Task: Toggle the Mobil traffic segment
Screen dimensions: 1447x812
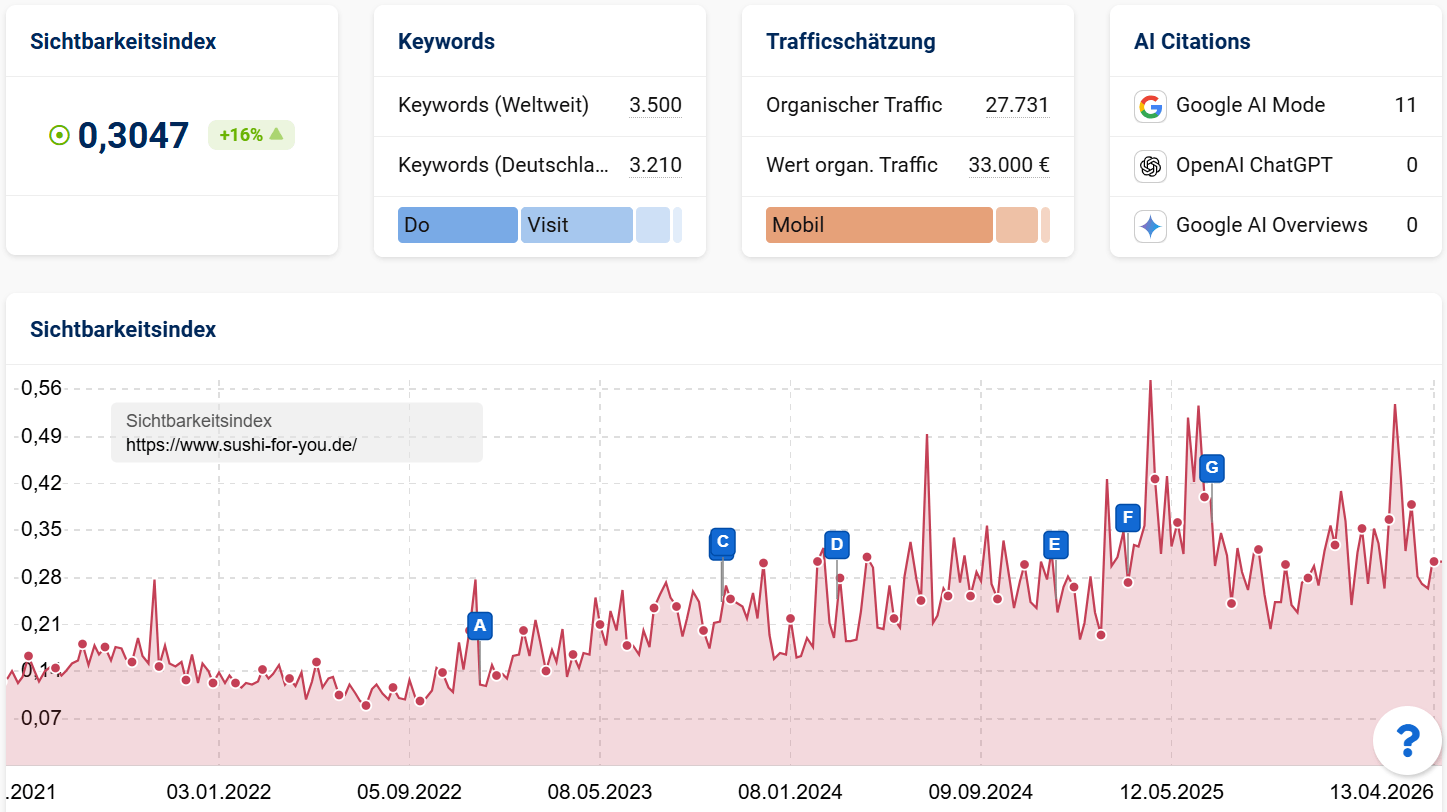Action: click(x=878, y=225)
